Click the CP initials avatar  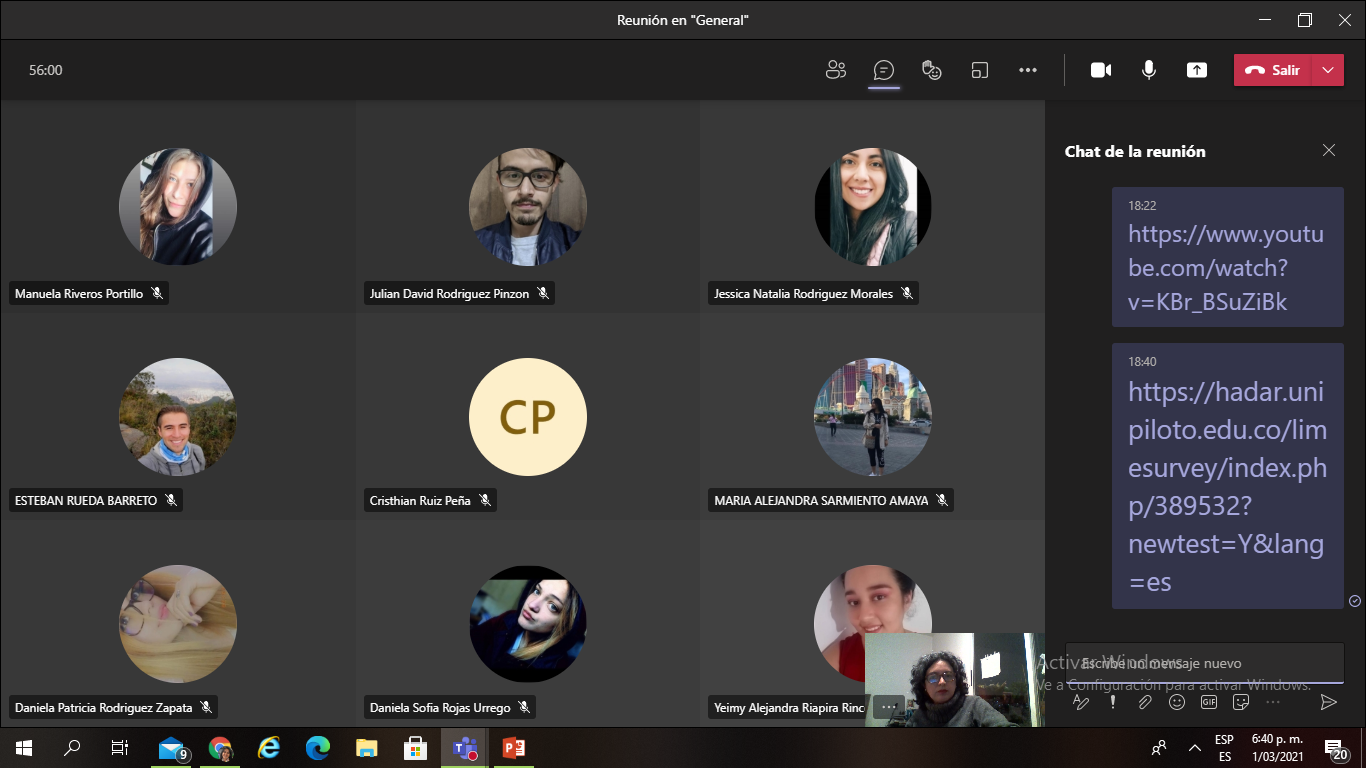click(528, 416)
